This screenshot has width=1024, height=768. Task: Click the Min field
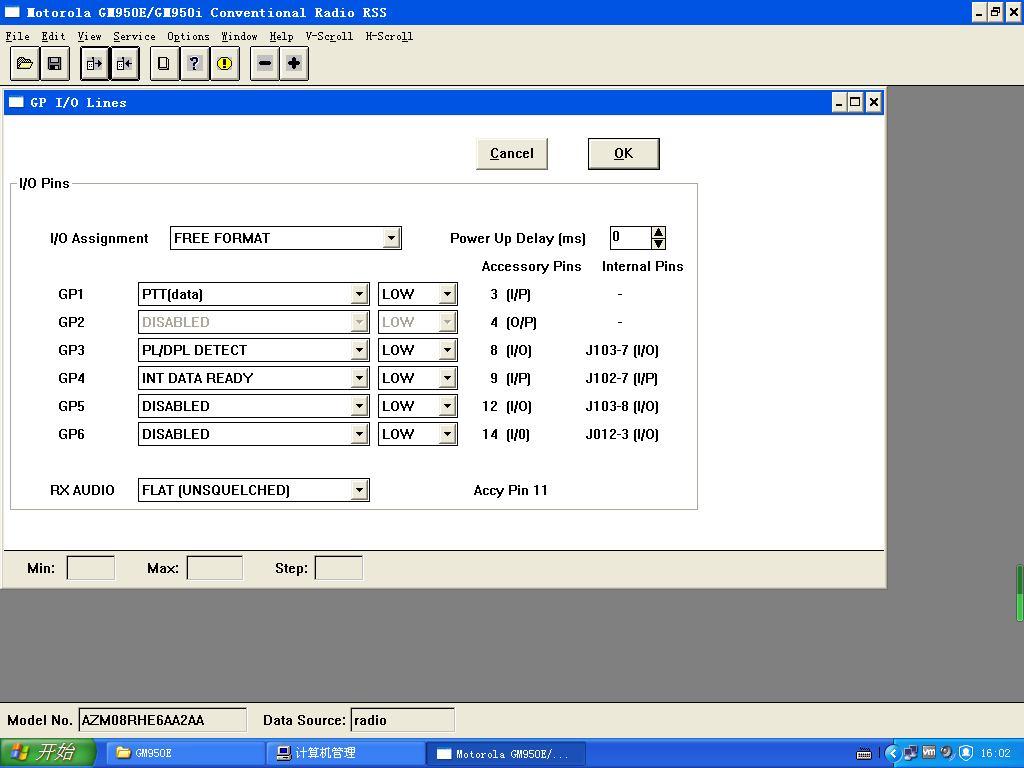(x=91, y=568)
